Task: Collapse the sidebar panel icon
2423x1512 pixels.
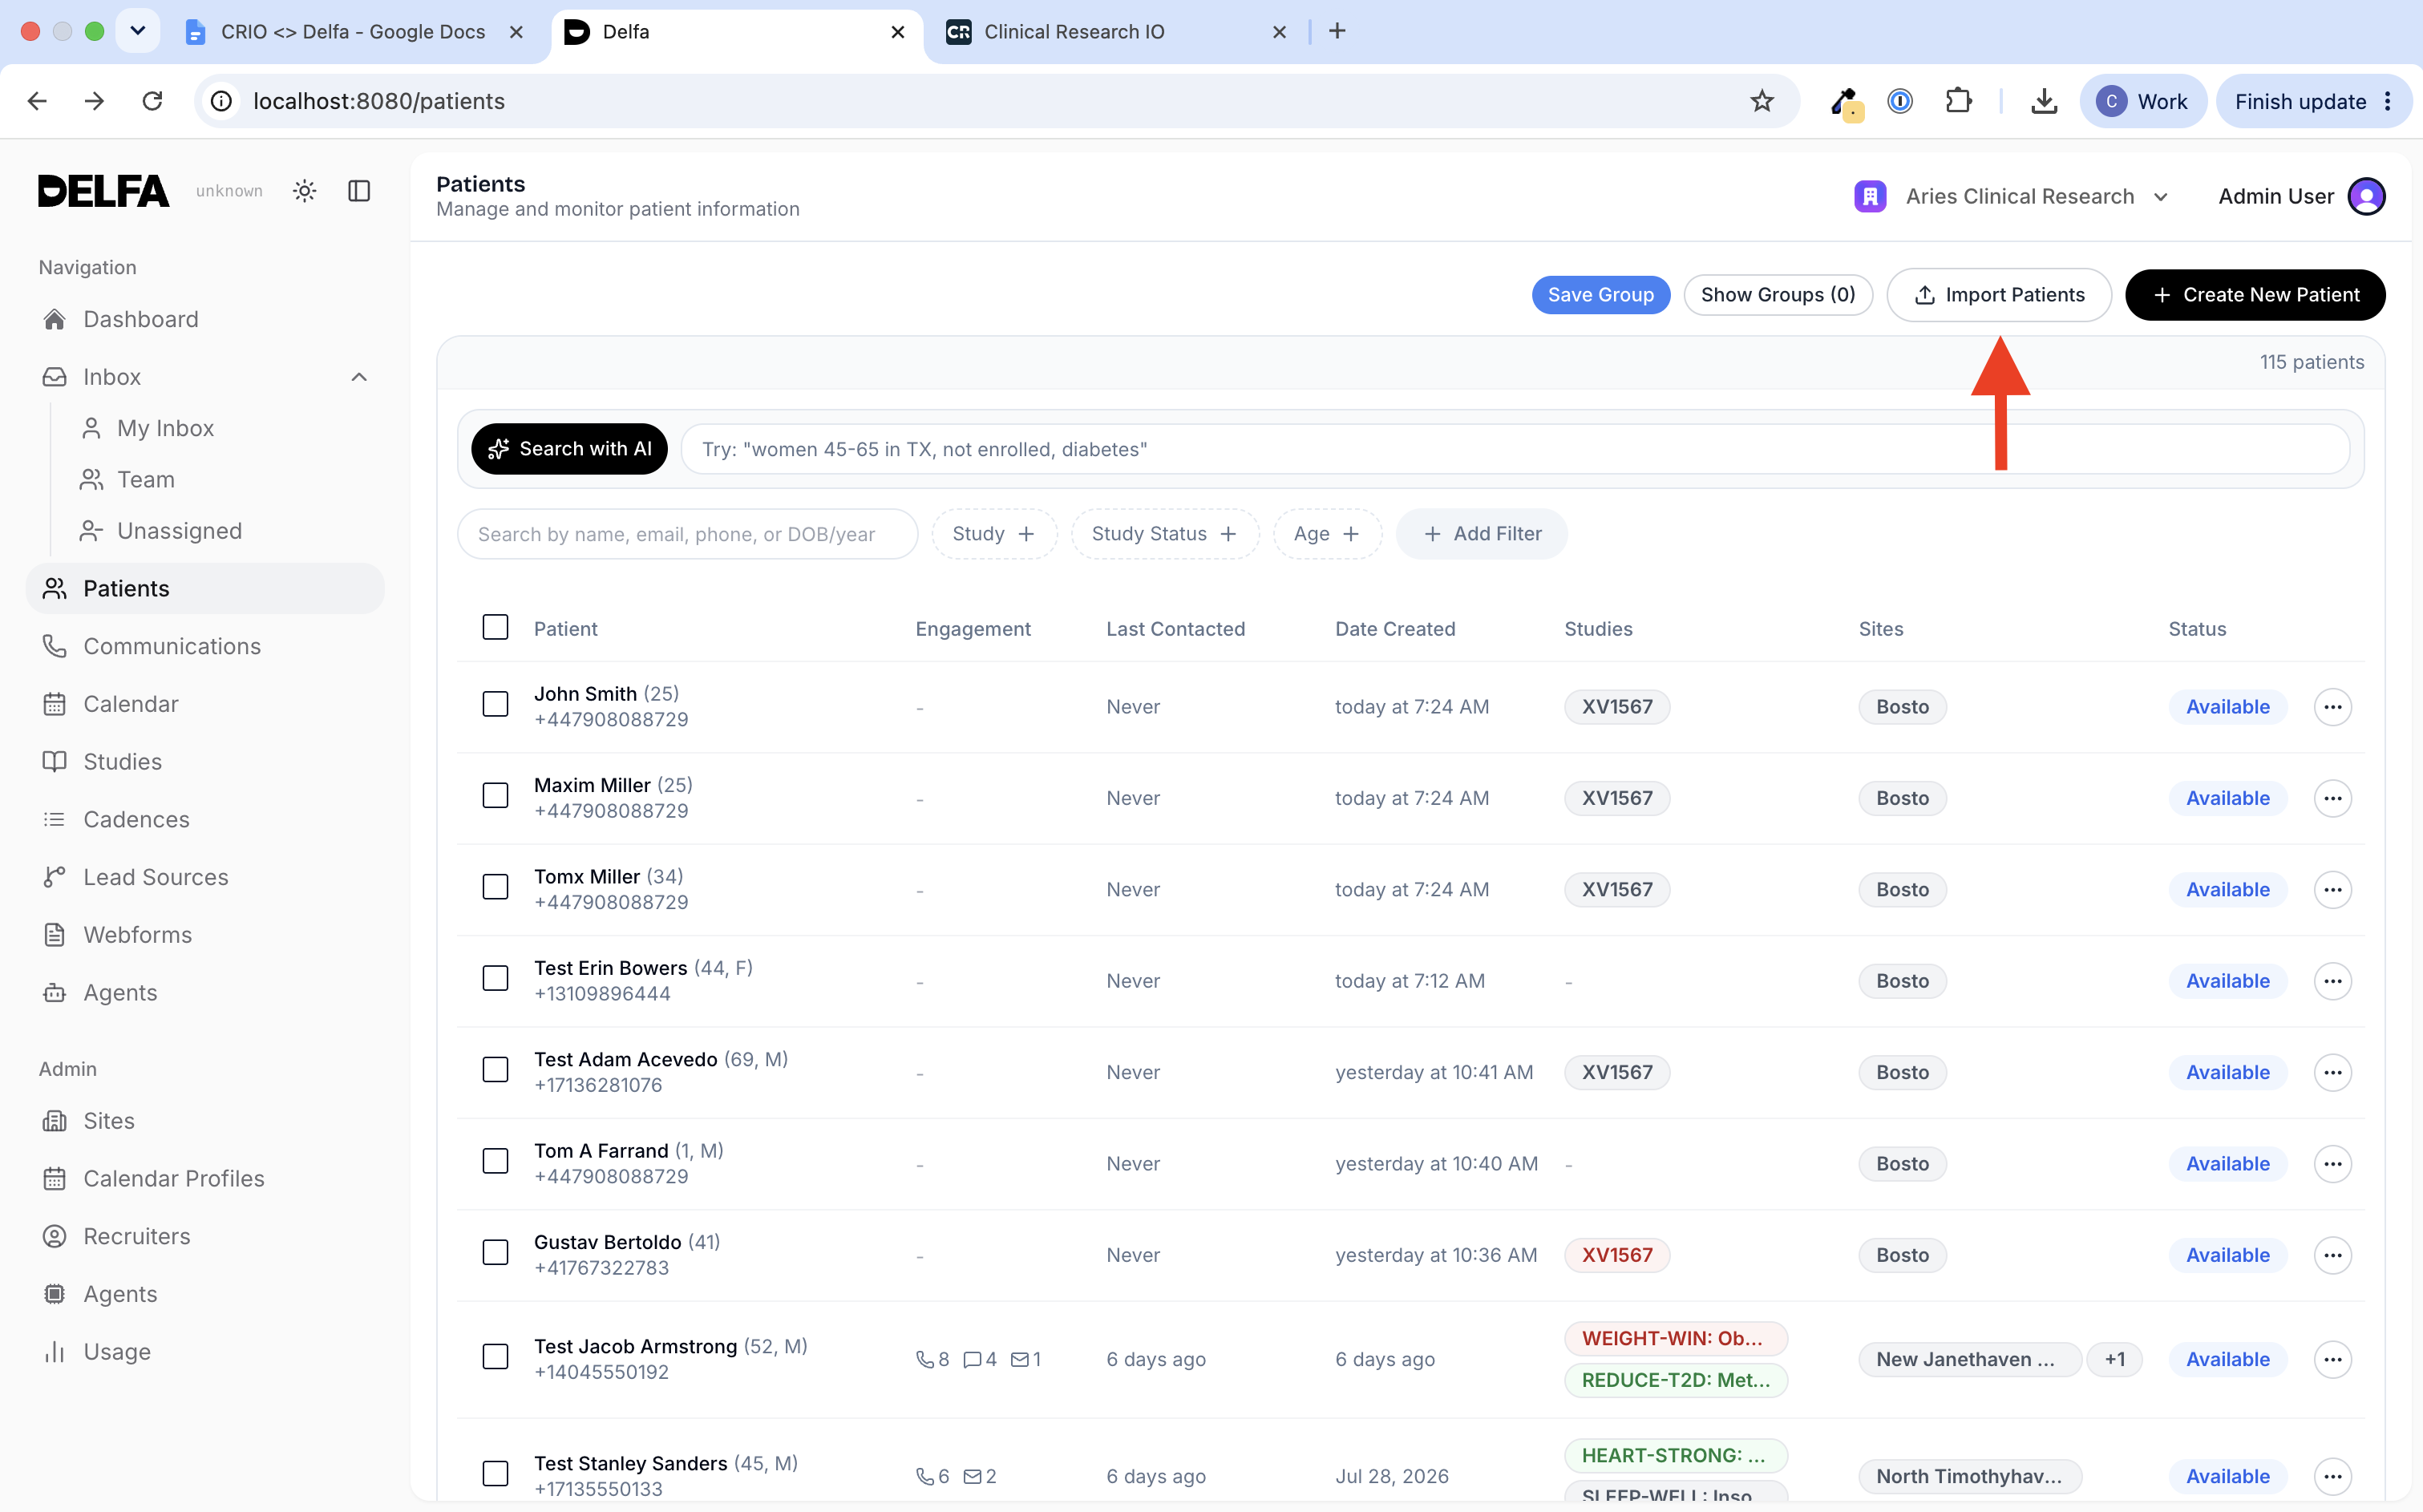Action: (x=359, y=191)
